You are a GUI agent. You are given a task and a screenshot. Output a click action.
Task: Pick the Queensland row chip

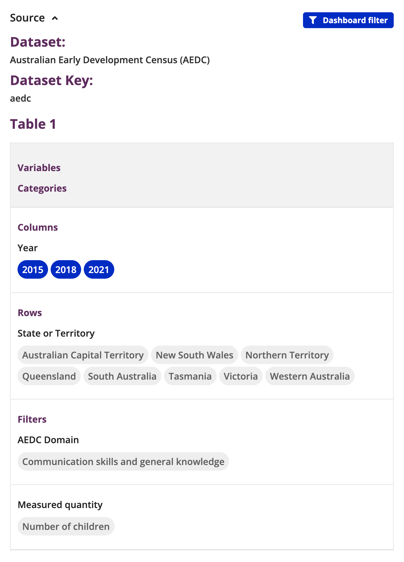(x=49, y=376)
